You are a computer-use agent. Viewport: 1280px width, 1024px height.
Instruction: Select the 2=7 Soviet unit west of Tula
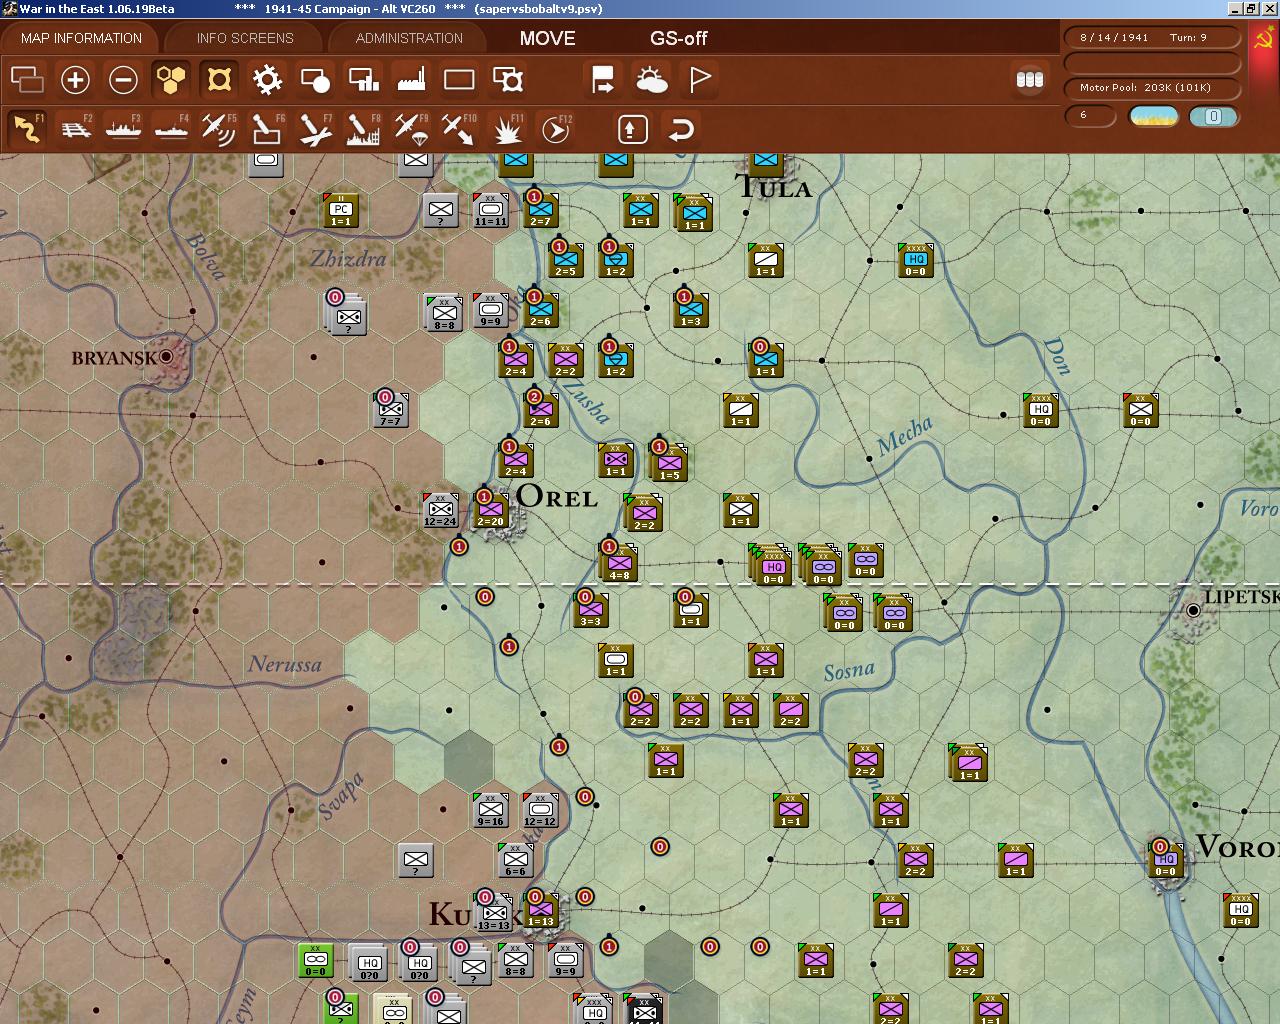point(540,210)
